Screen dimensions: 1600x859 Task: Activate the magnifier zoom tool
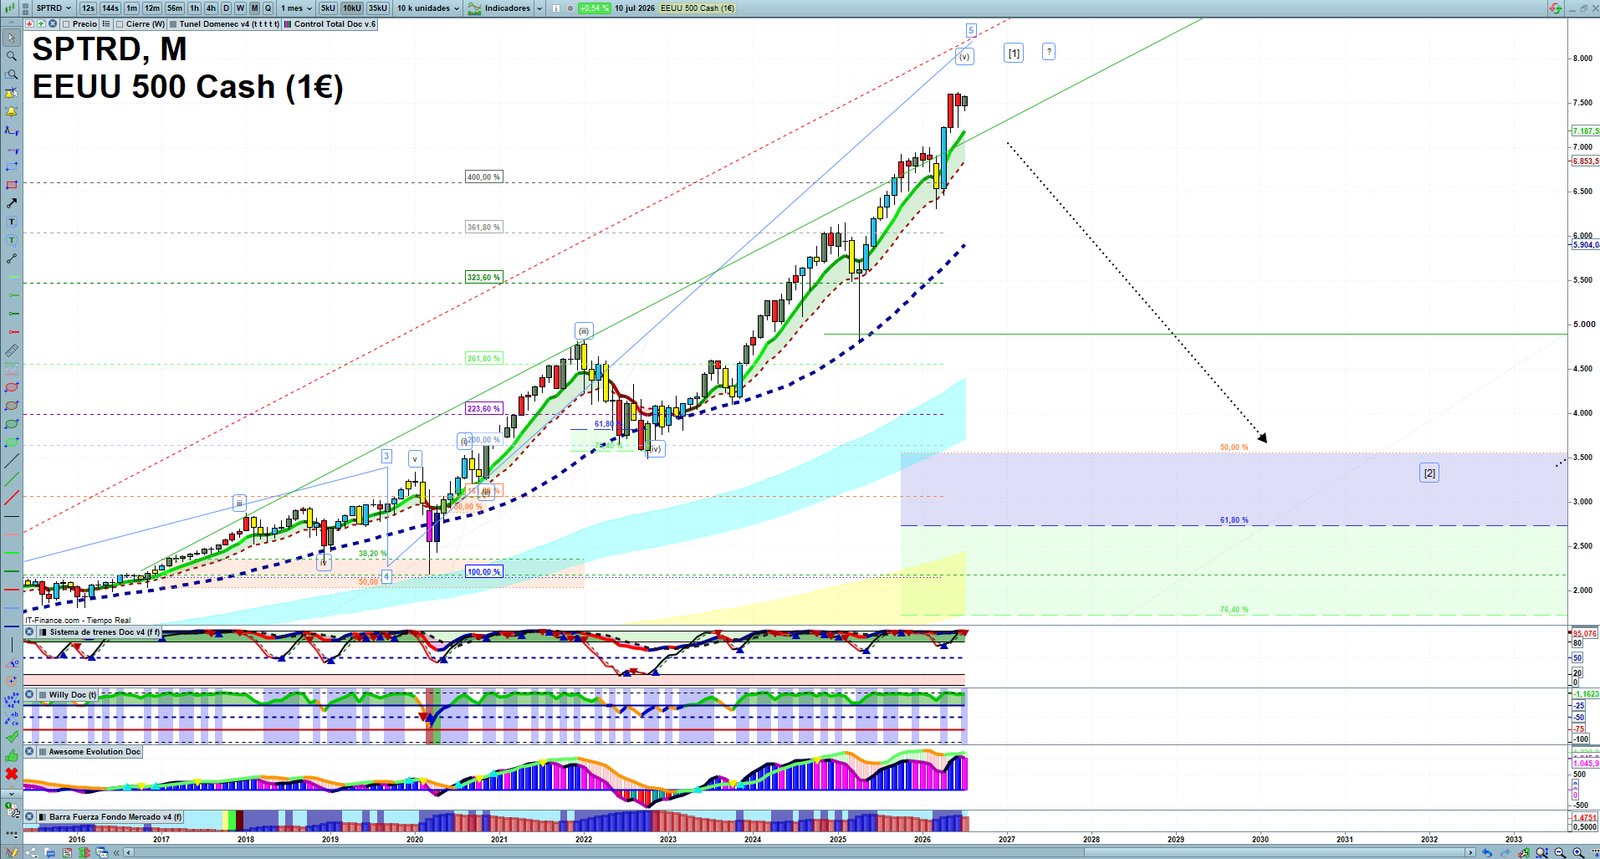(11, 56)
